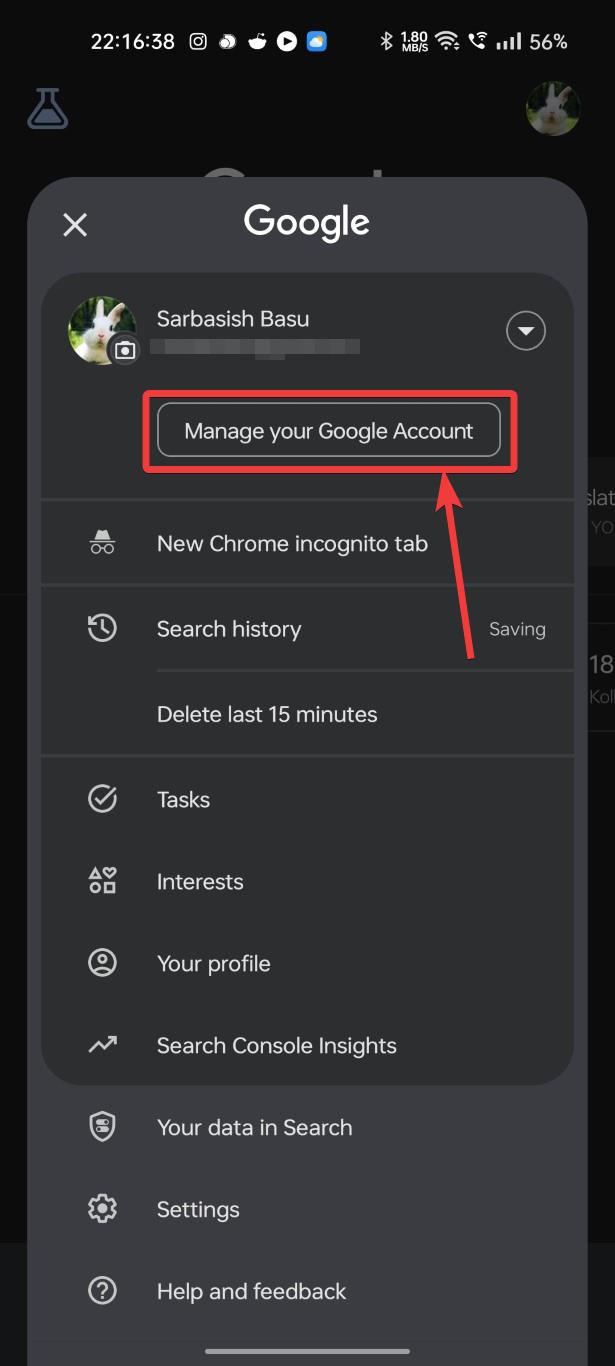
Task: Tap the Bluetooth status icon
Action: [x=386, y=42]
